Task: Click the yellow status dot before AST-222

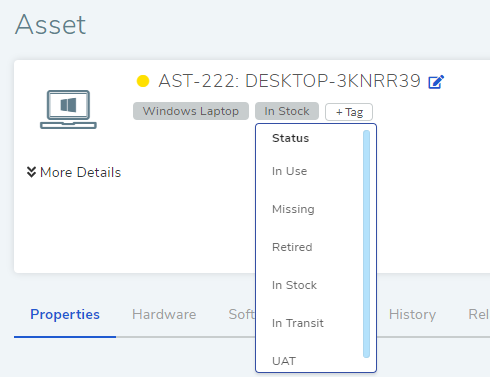Action: pos(143,81)
